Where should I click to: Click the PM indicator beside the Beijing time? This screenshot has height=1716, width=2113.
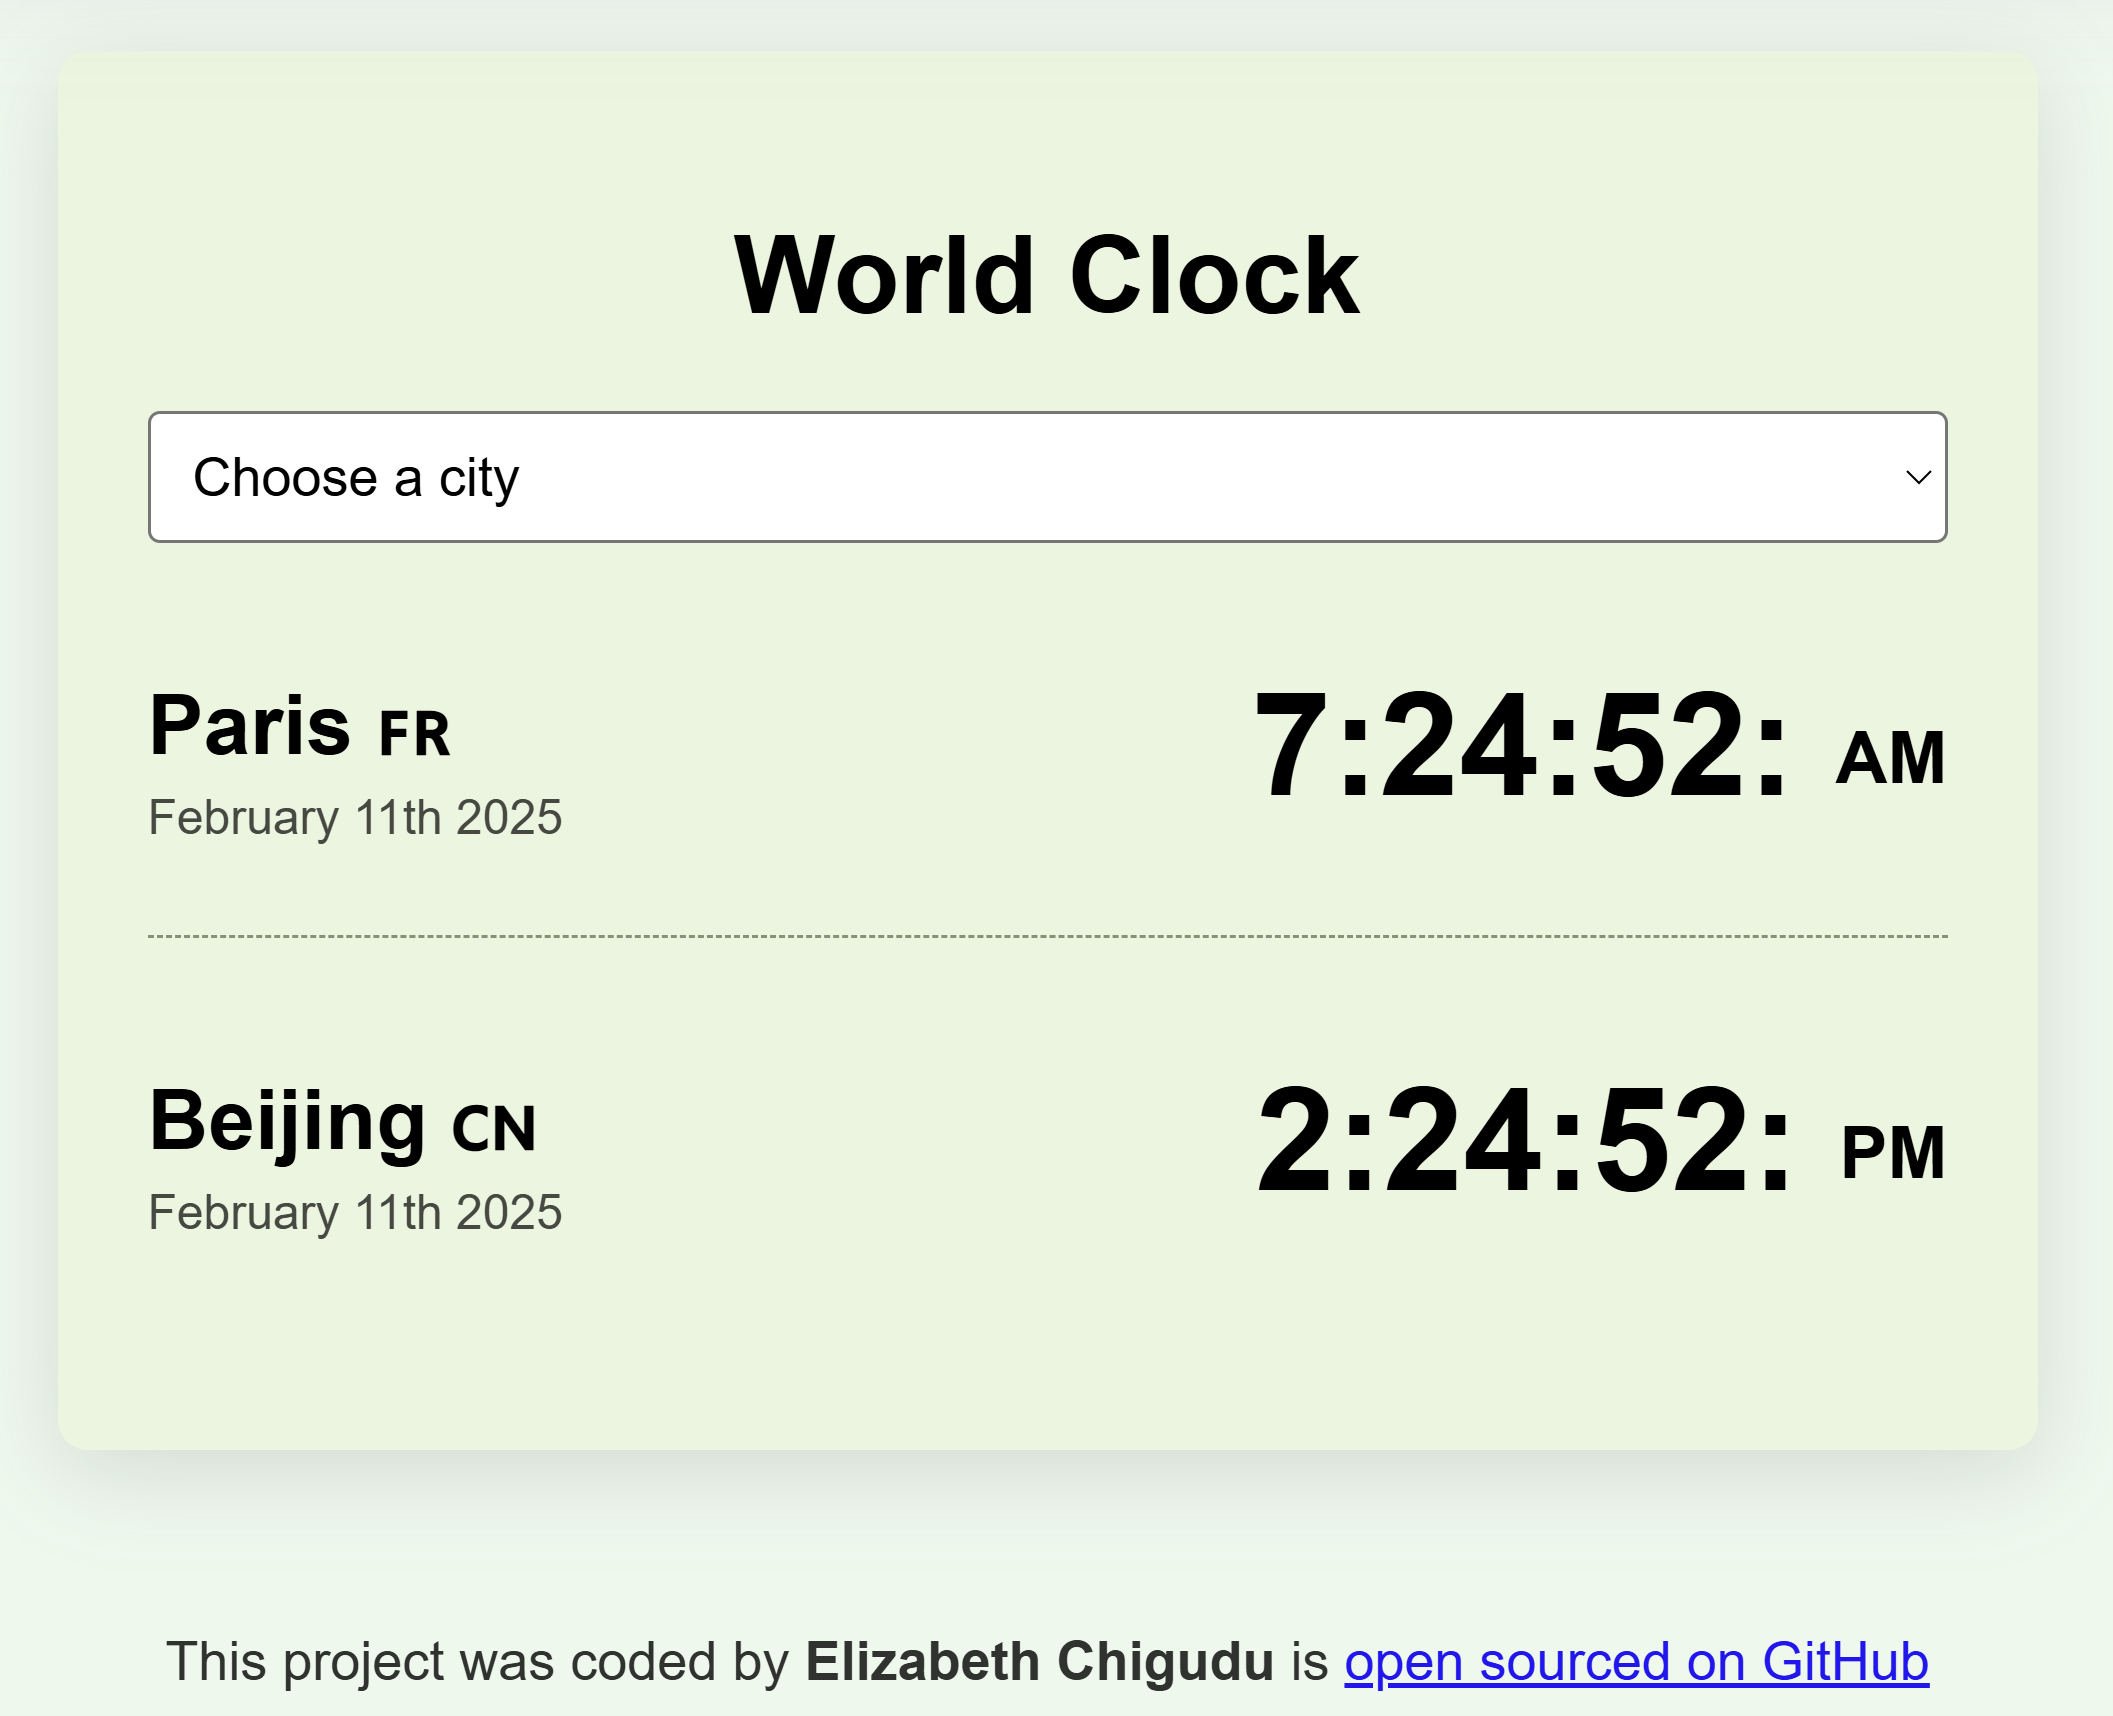pyautogui.click(x=1892, y=1153)
